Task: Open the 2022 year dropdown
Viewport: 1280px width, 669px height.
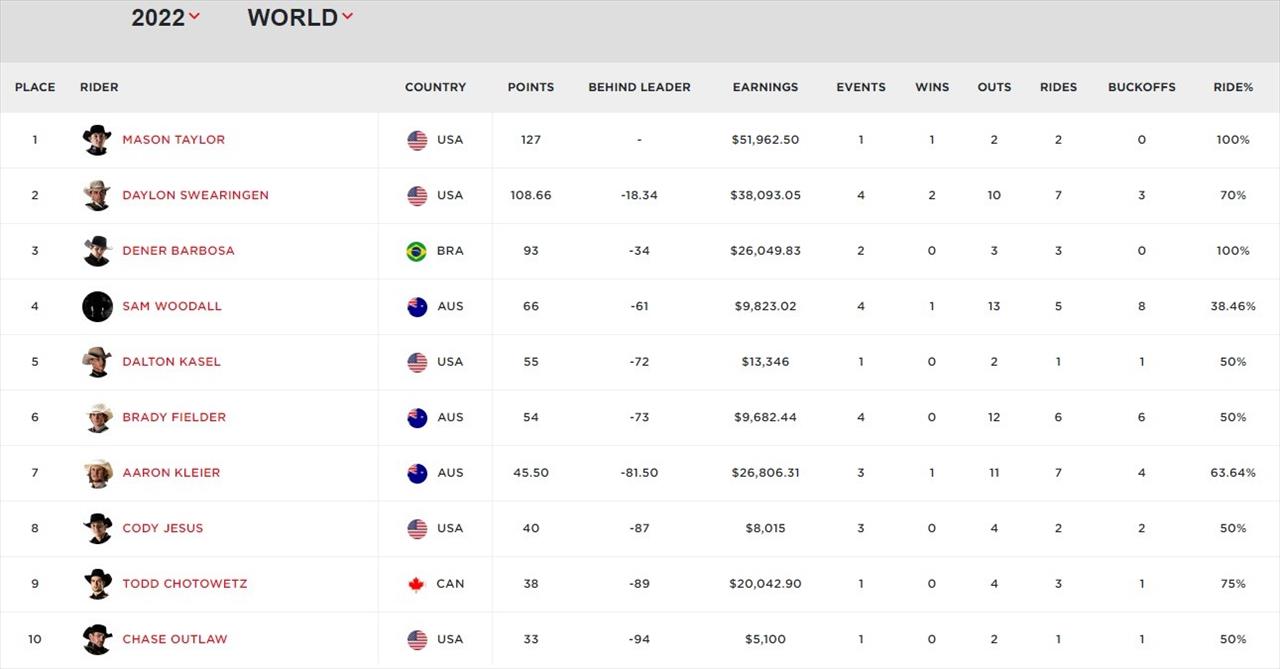Action: click(166, 17)
